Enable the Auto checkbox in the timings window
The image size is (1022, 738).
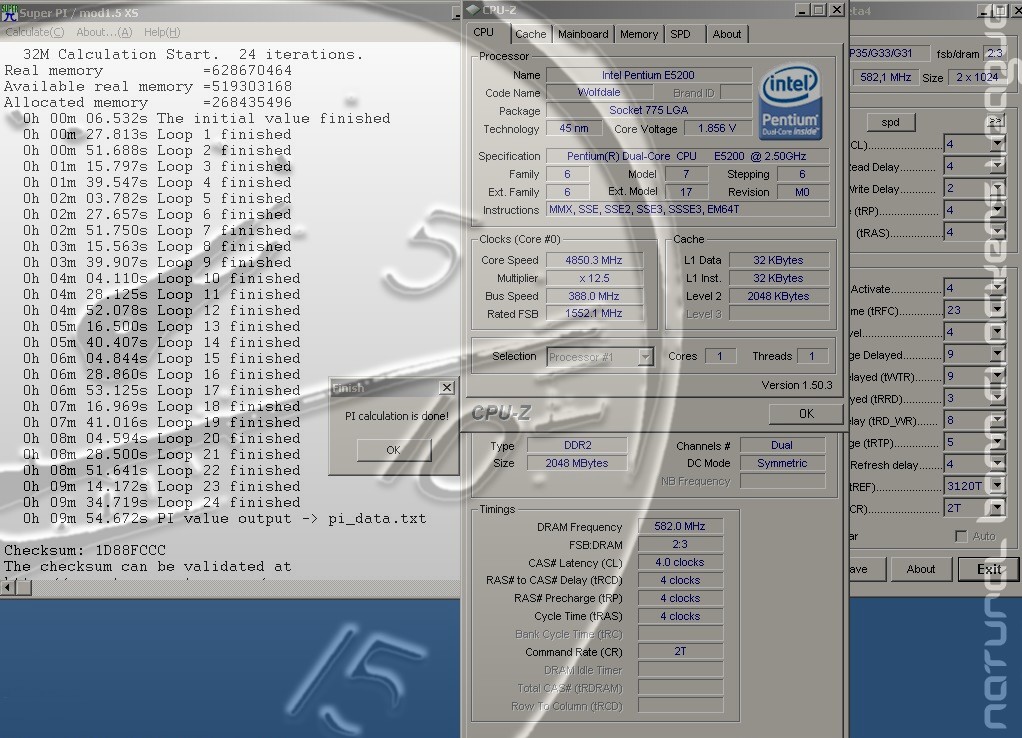click(961, 536)
